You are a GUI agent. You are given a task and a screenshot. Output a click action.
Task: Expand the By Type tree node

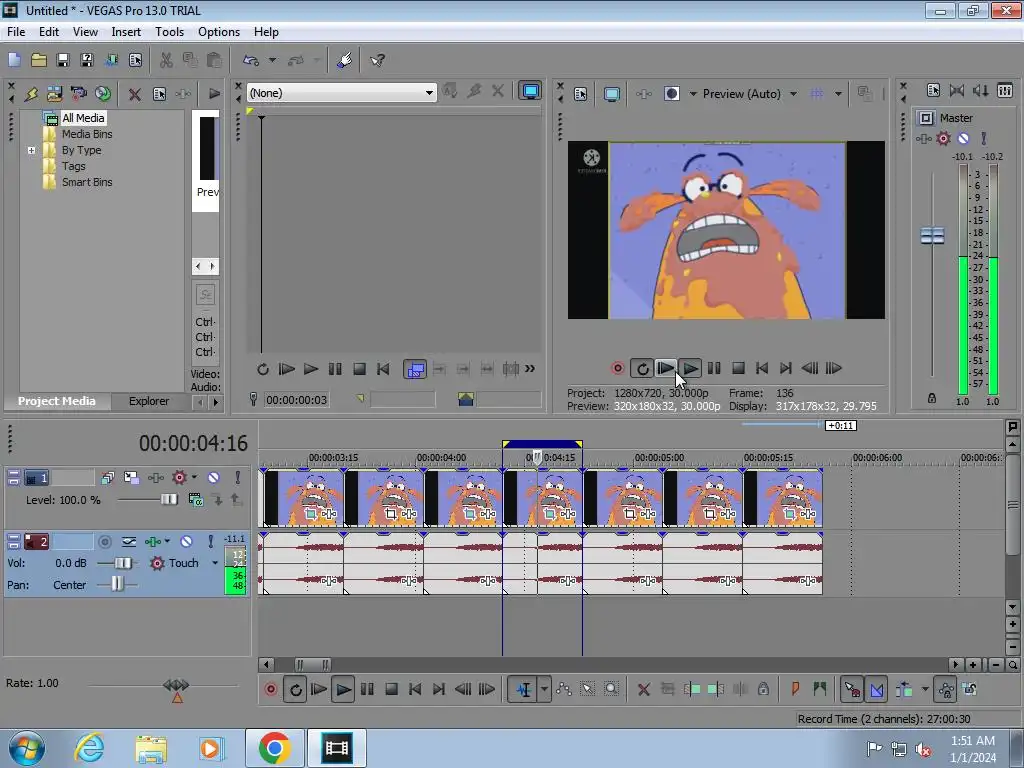coord(31,150)
